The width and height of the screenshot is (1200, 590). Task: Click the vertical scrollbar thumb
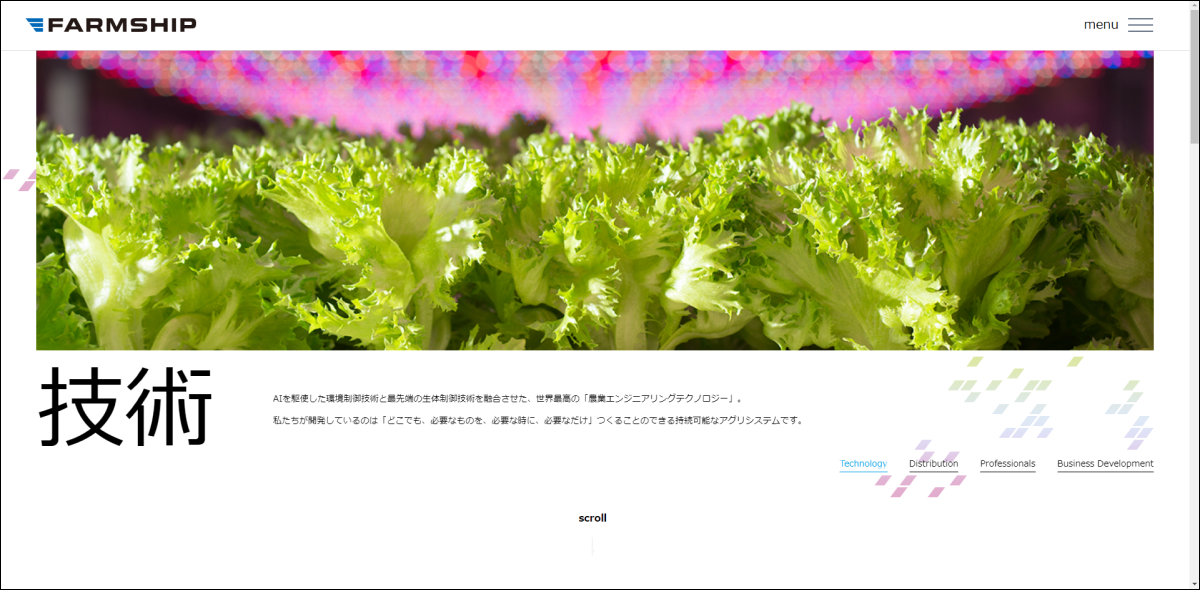click(x=1193, y=80)
